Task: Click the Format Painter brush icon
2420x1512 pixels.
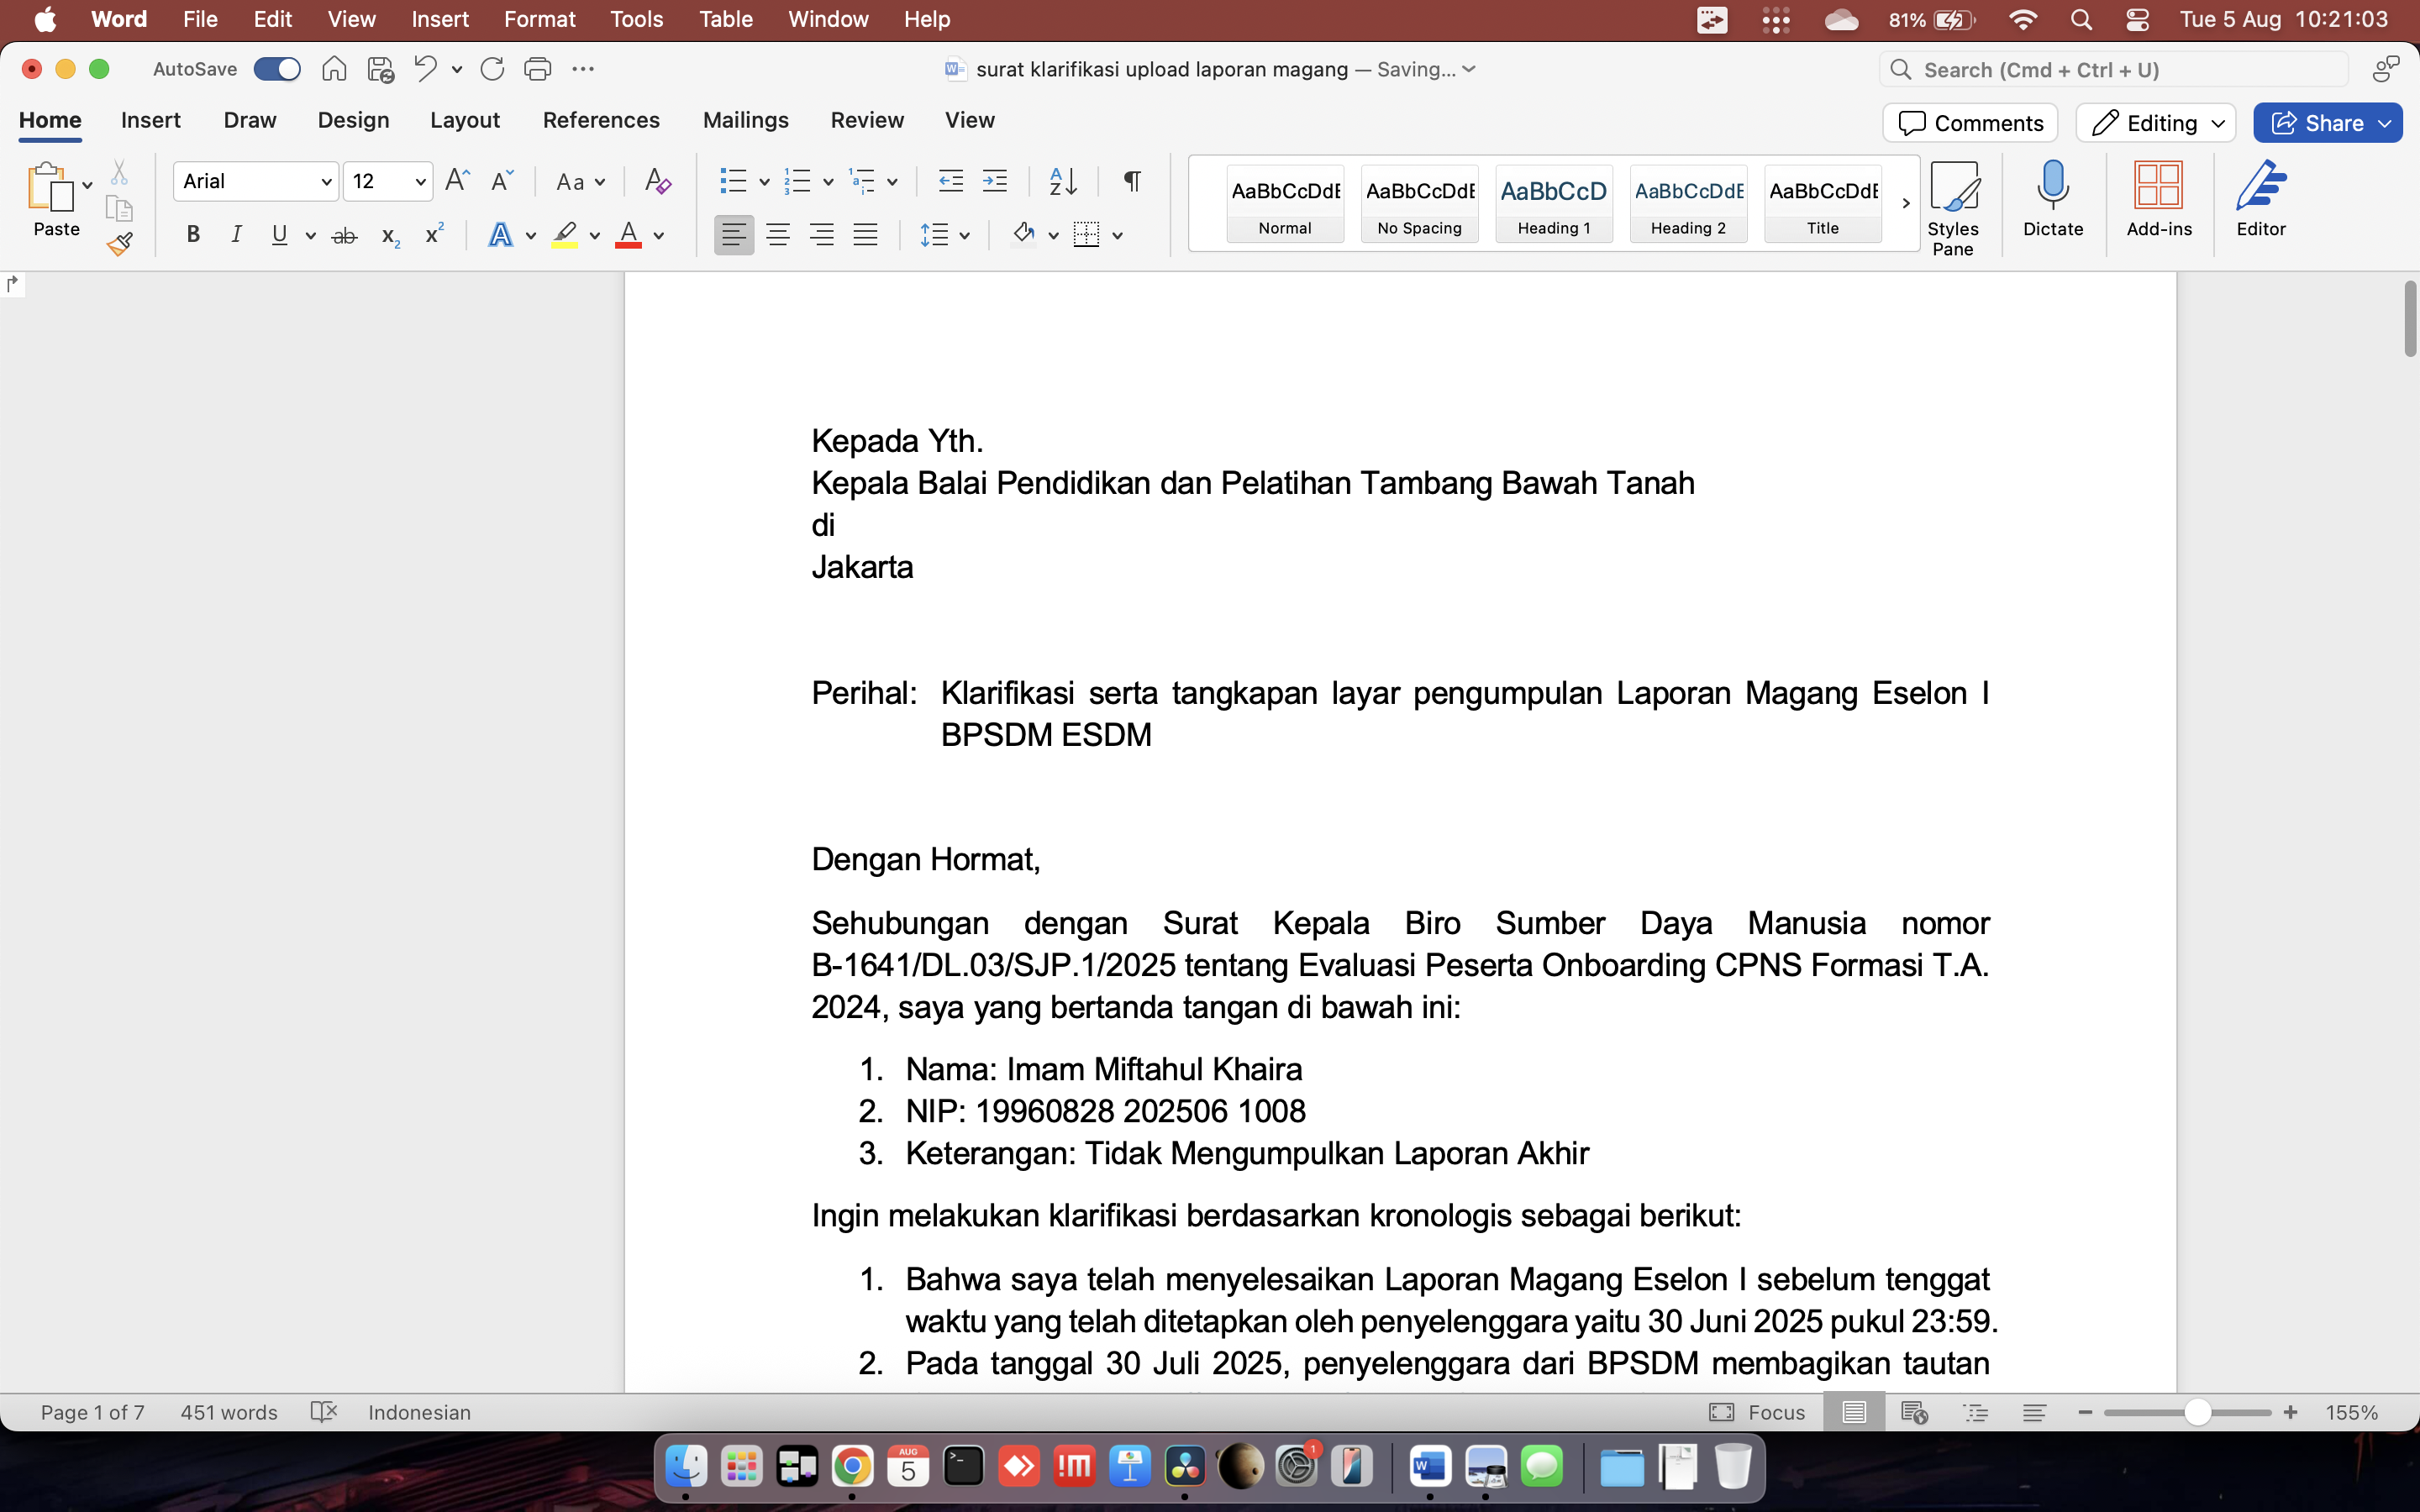Action: point(120,243)
